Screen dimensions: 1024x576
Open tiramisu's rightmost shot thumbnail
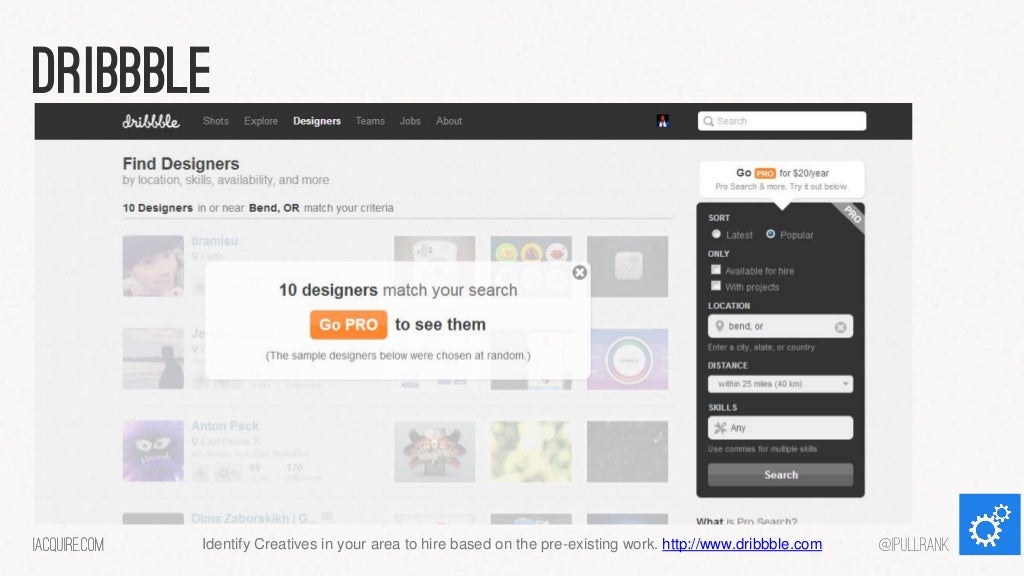point(627,266)
